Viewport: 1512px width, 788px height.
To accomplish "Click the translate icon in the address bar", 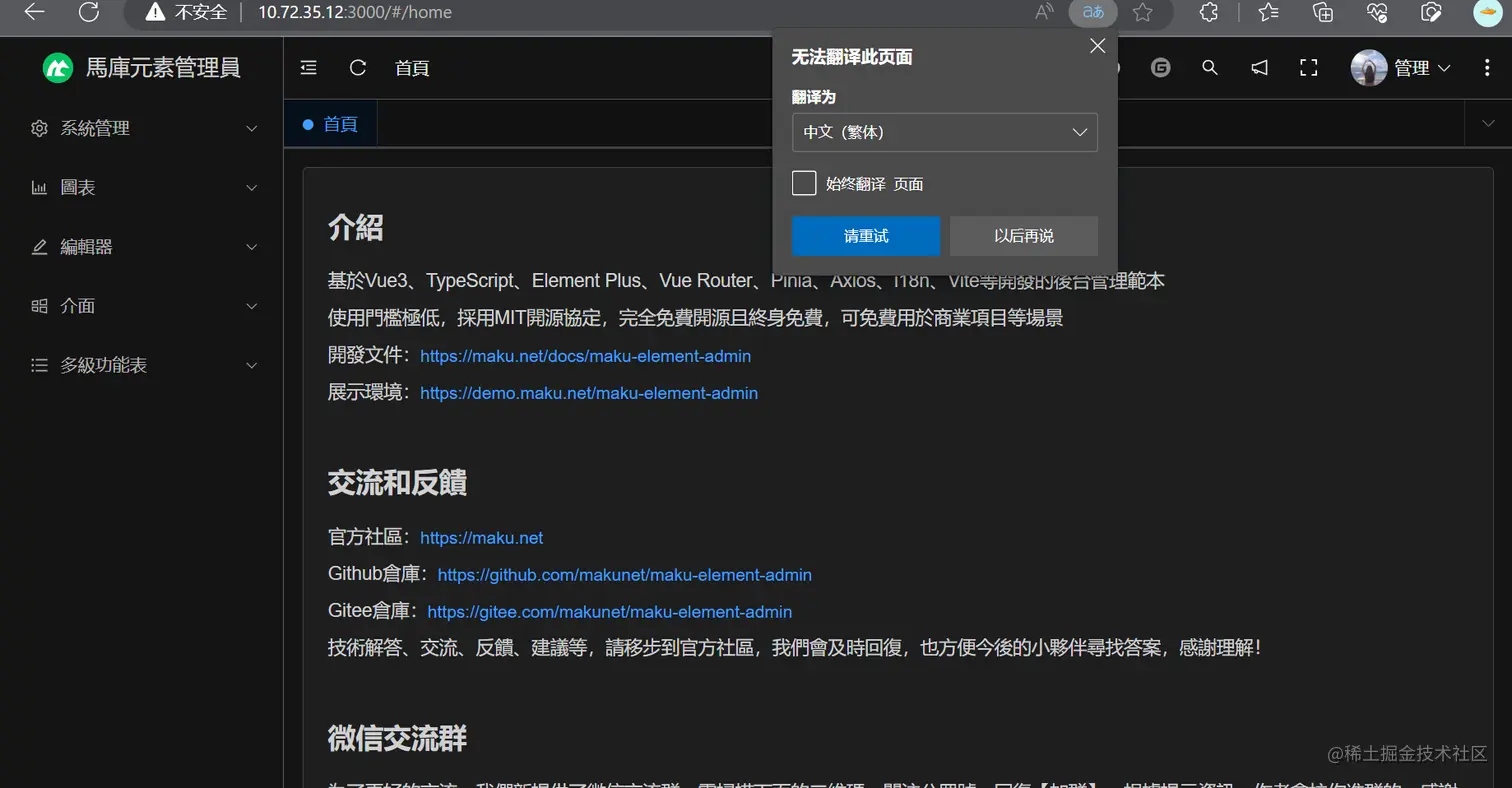I will [x=1093, y=12].
